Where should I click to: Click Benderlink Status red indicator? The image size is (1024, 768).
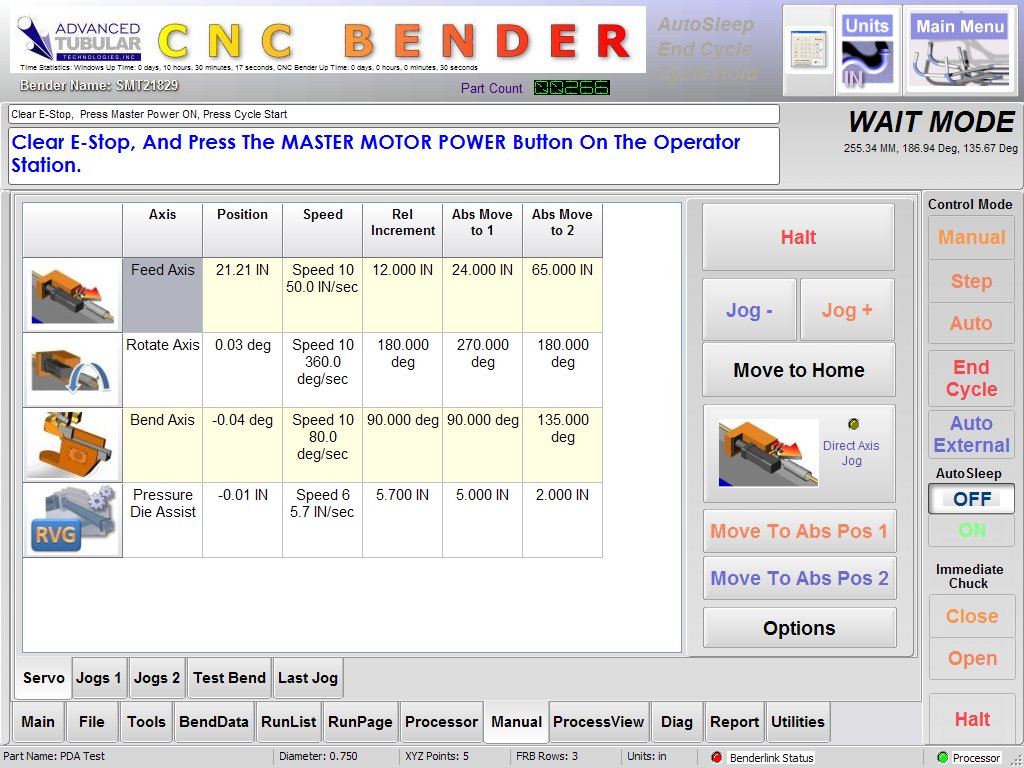click(x=716, y=758)
